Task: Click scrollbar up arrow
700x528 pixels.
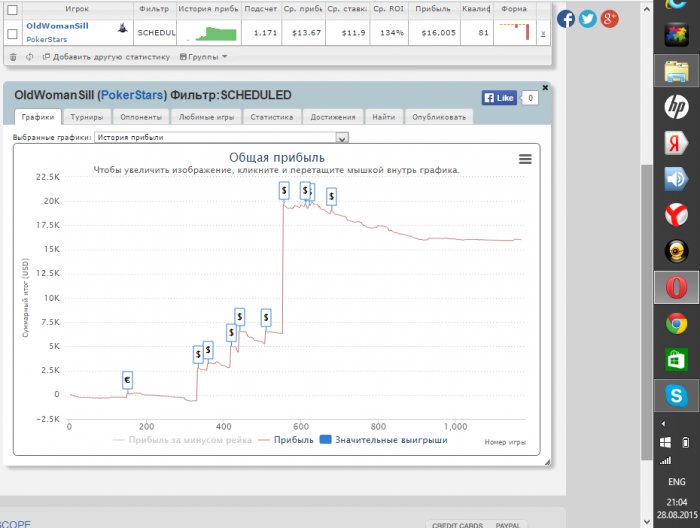Action: click(647, 8)
